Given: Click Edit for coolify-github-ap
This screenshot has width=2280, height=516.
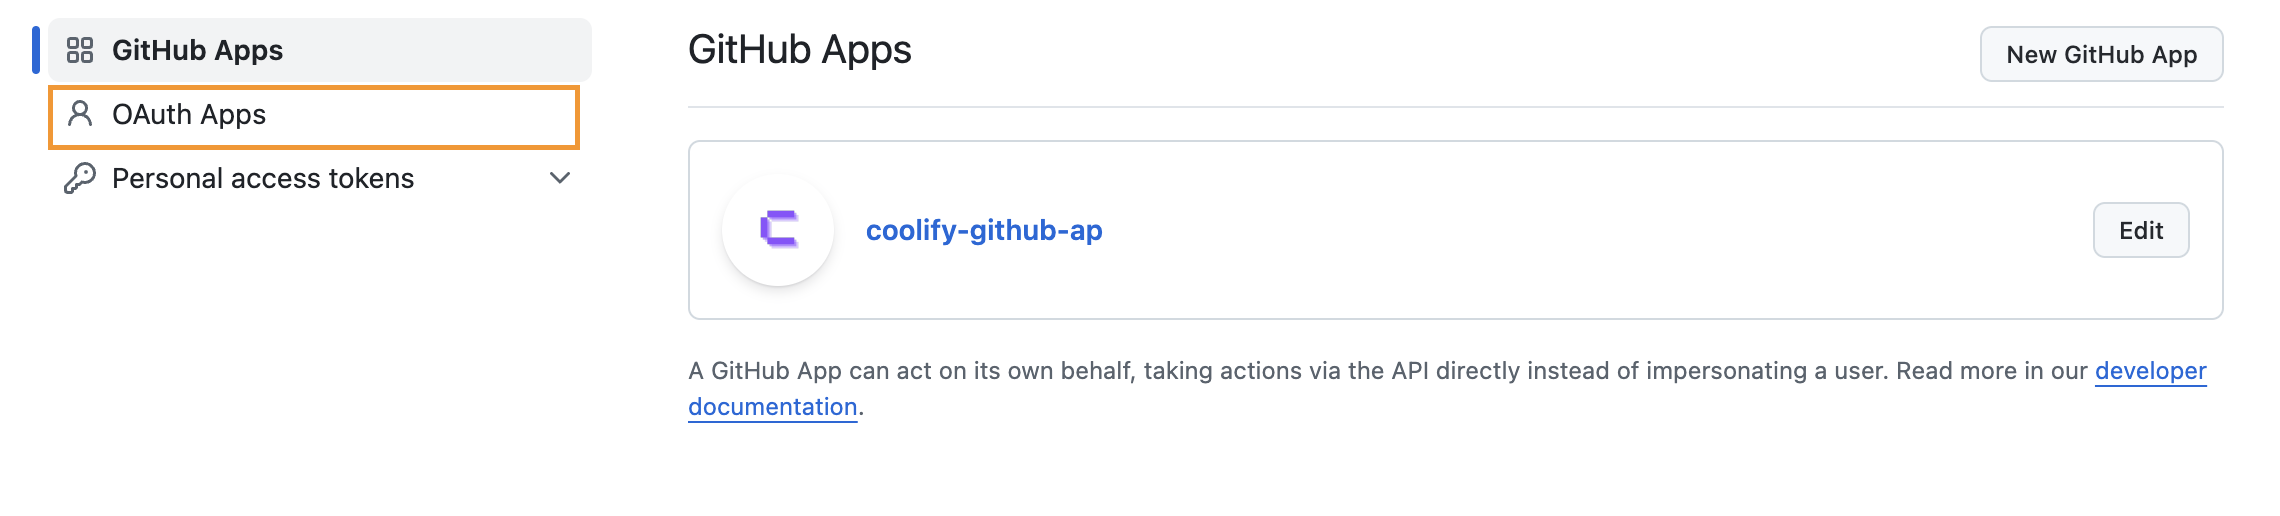Looking at the screenshot, I should point(2141,230).
